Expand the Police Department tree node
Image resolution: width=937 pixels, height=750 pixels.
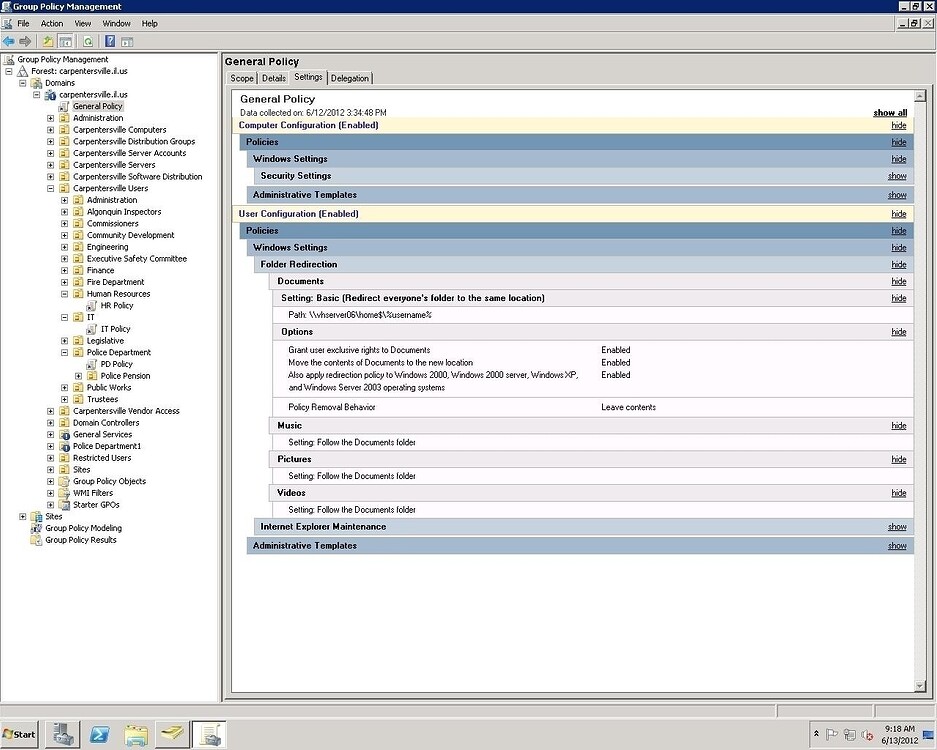[x=64, y=352]
